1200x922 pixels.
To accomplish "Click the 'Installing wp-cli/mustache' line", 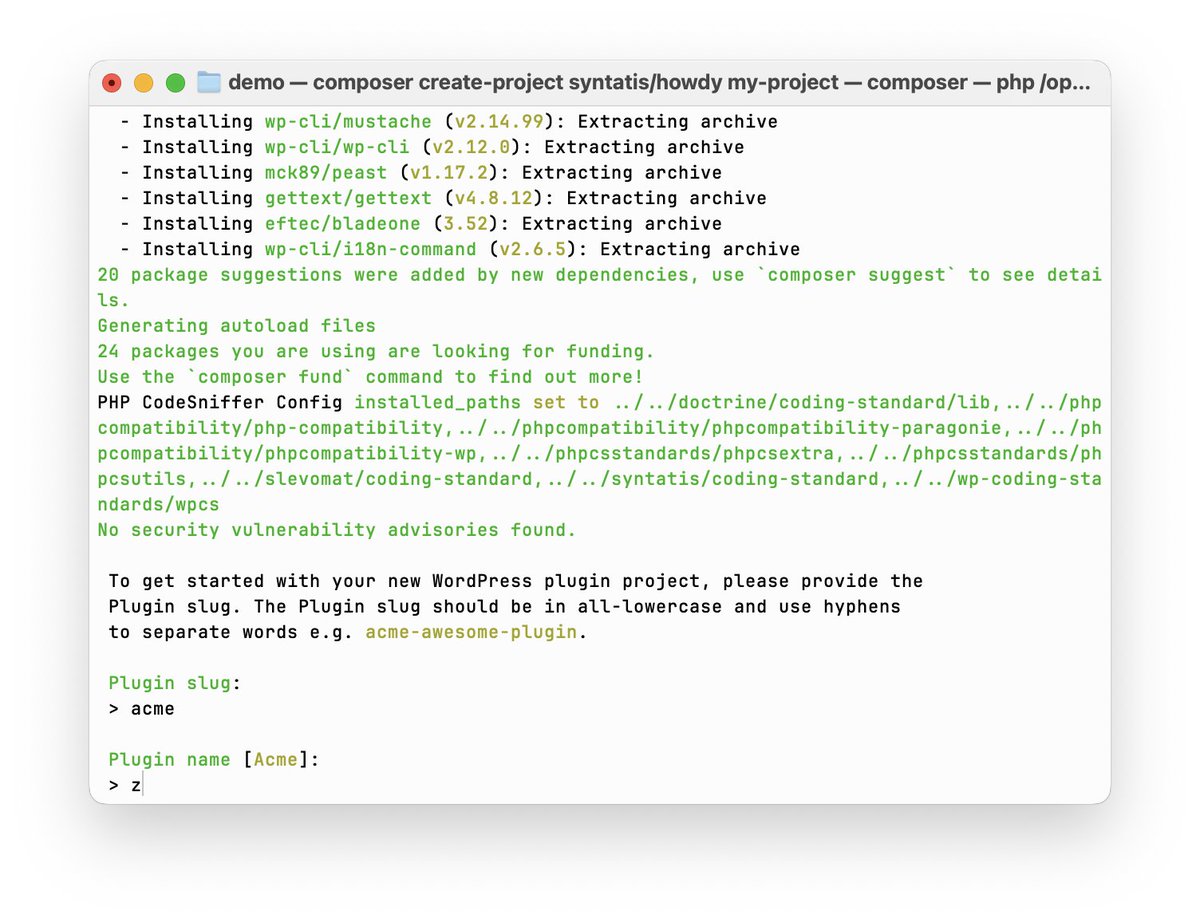I will 449,122.
